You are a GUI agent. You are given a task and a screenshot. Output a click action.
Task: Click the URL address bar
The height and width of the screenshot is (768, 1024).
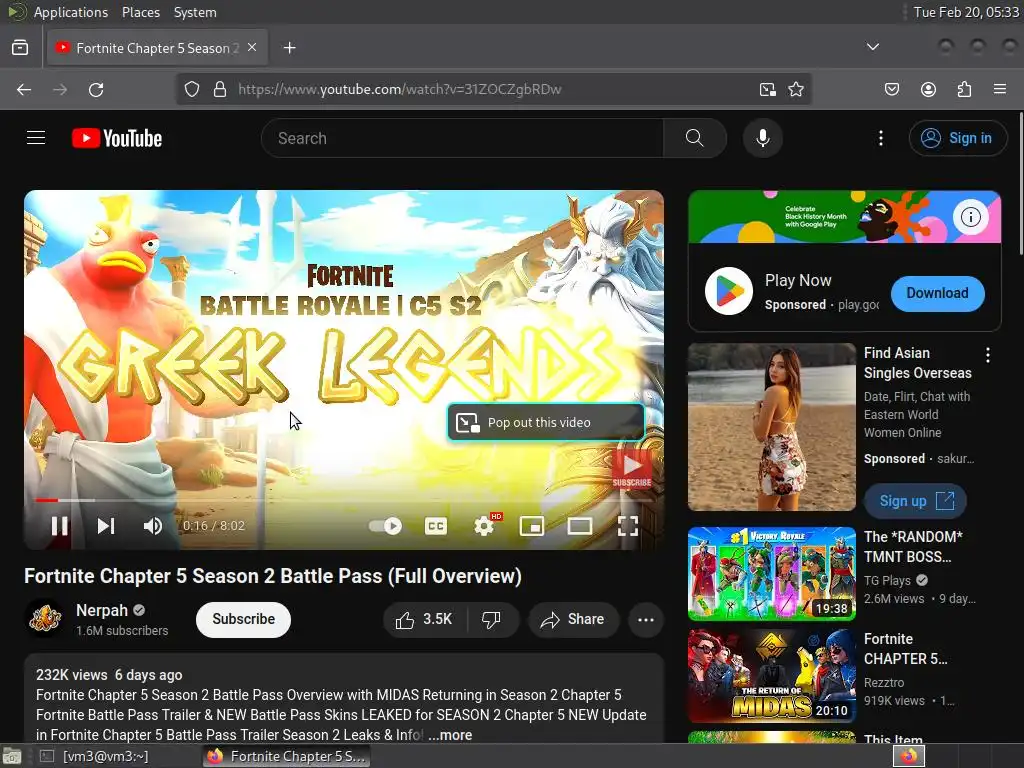(x=493, y=89)
